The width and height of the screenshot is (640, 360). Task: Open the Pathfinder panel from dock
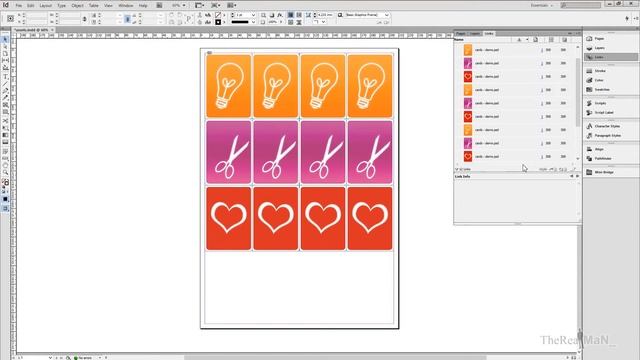coord(611,158)
